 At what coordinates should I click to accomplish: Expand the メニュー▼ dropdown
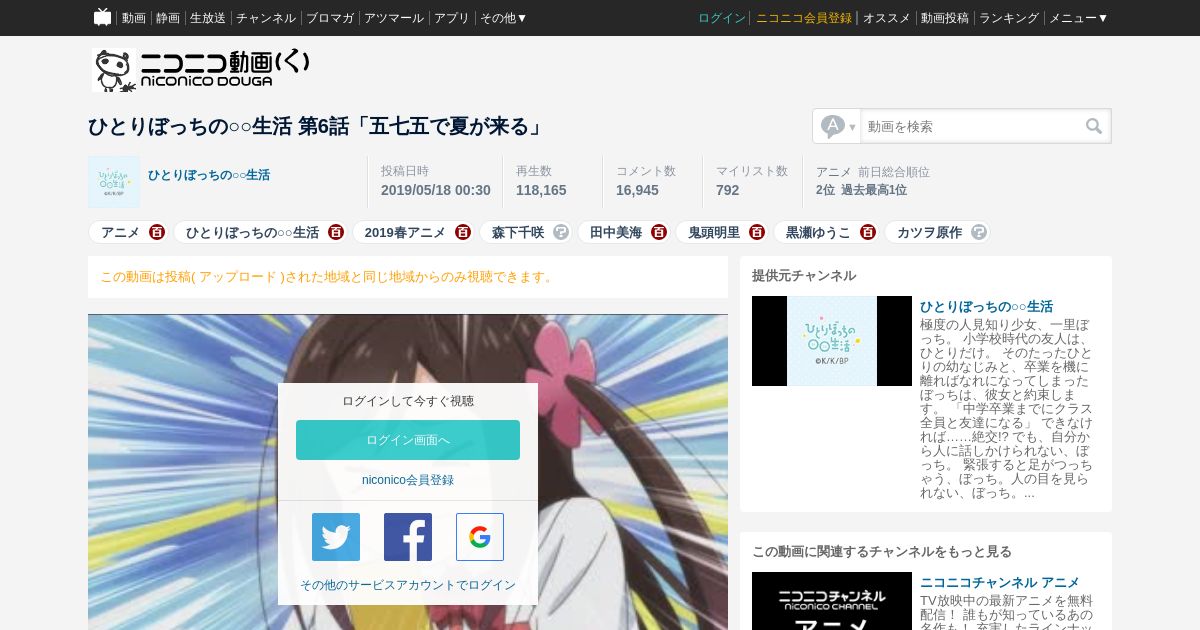[x=1078, y=18]
